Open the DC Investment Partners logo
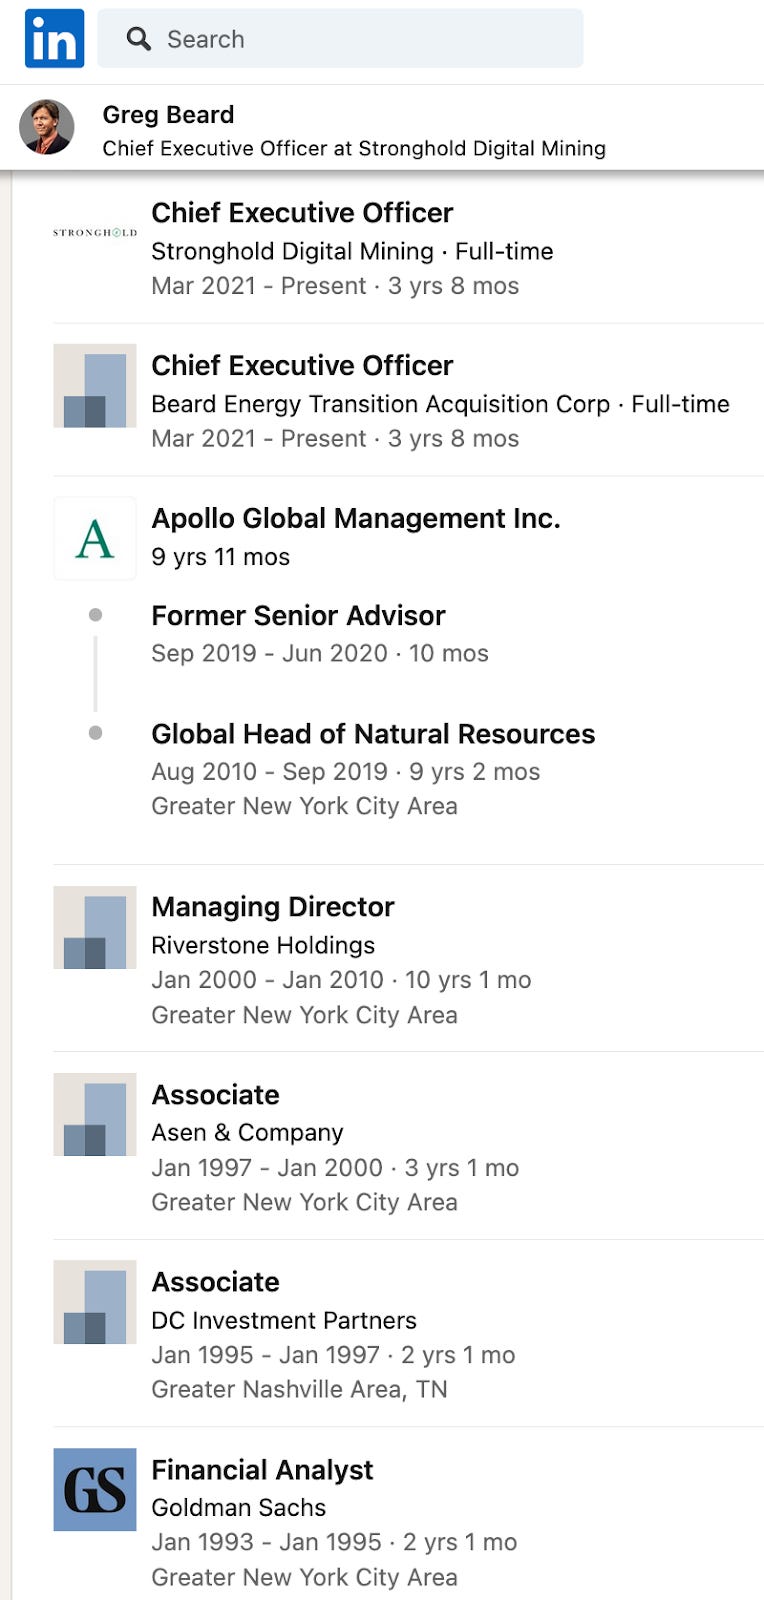This screenshot has height=1600, width=764. tap(95, 1302)
